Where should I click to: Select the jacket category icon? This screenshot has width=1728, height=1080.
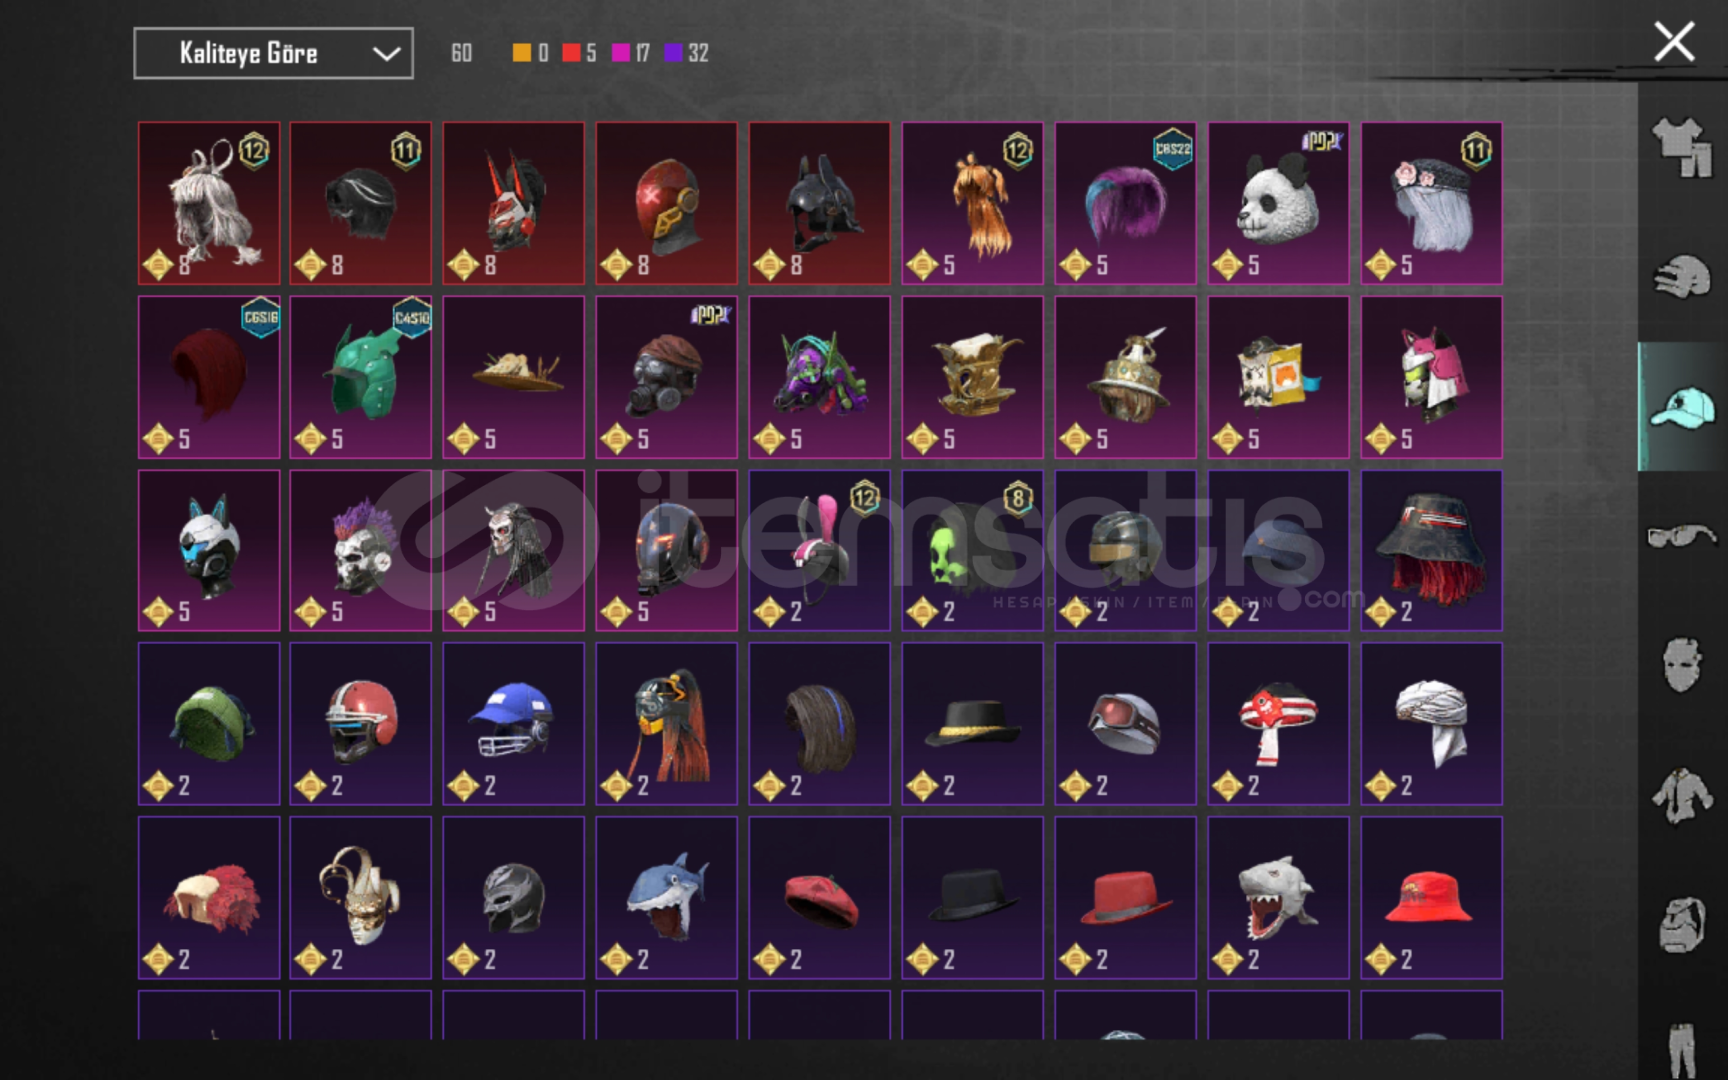(x=1682, y=796)
